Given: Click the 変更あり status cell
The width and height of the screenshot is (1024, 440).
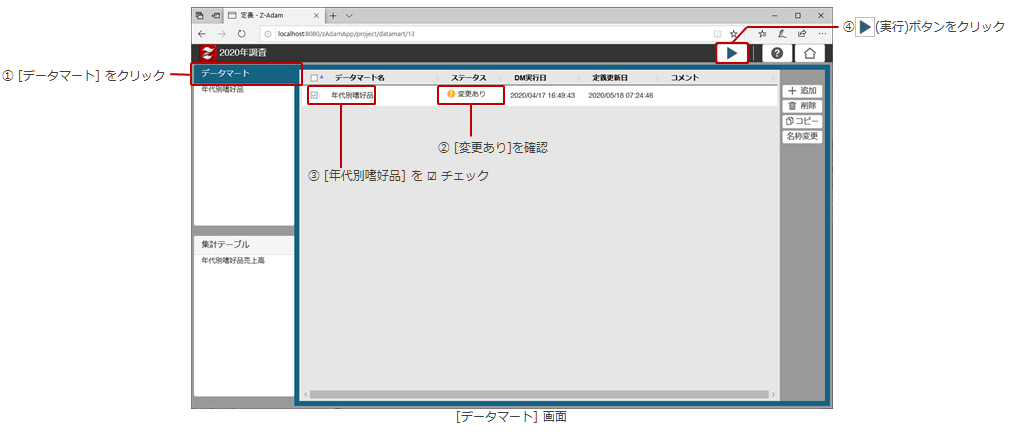Looking at the screenshot, I should click(466, 94).
